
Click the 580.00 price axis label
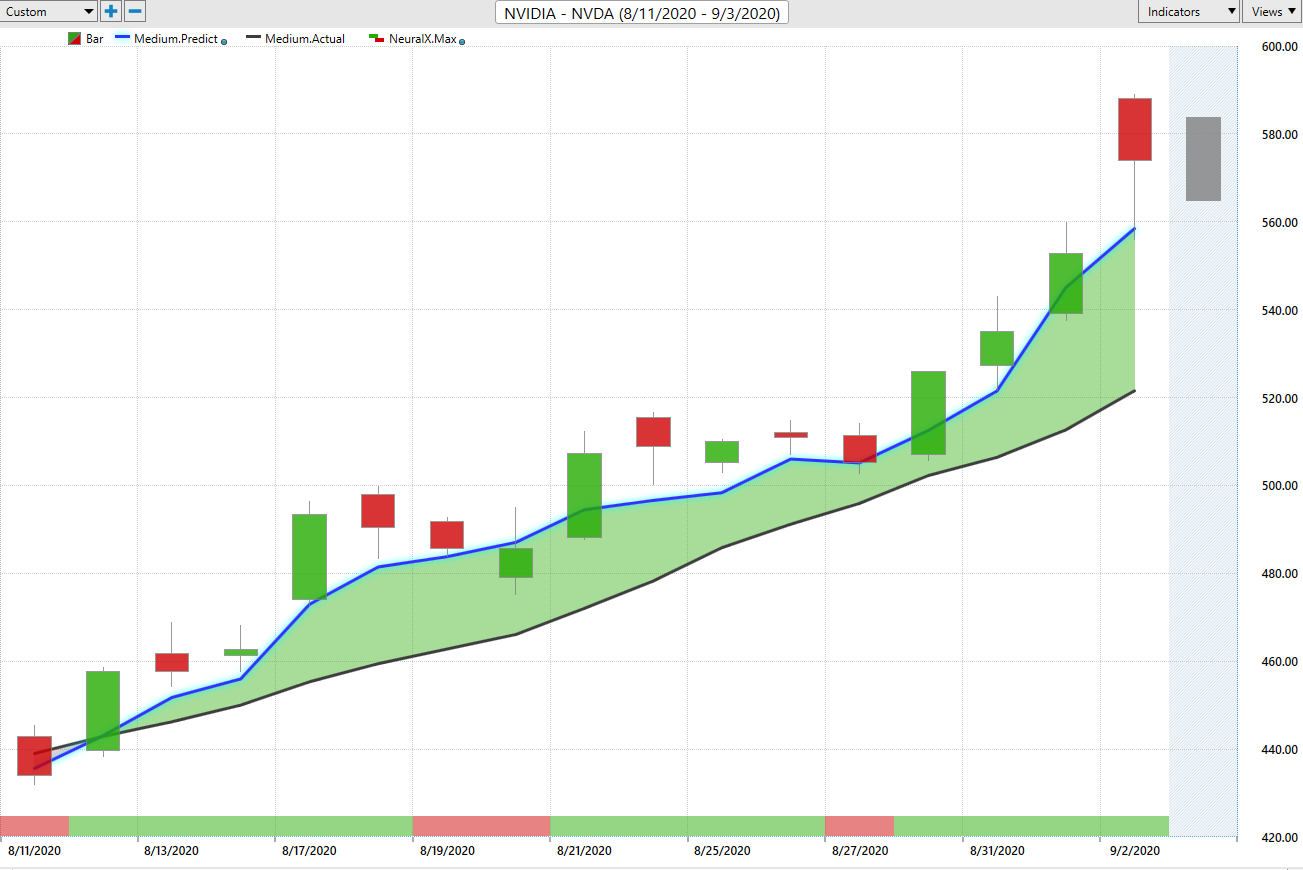pyautogui.click(x=1278, y=135)
